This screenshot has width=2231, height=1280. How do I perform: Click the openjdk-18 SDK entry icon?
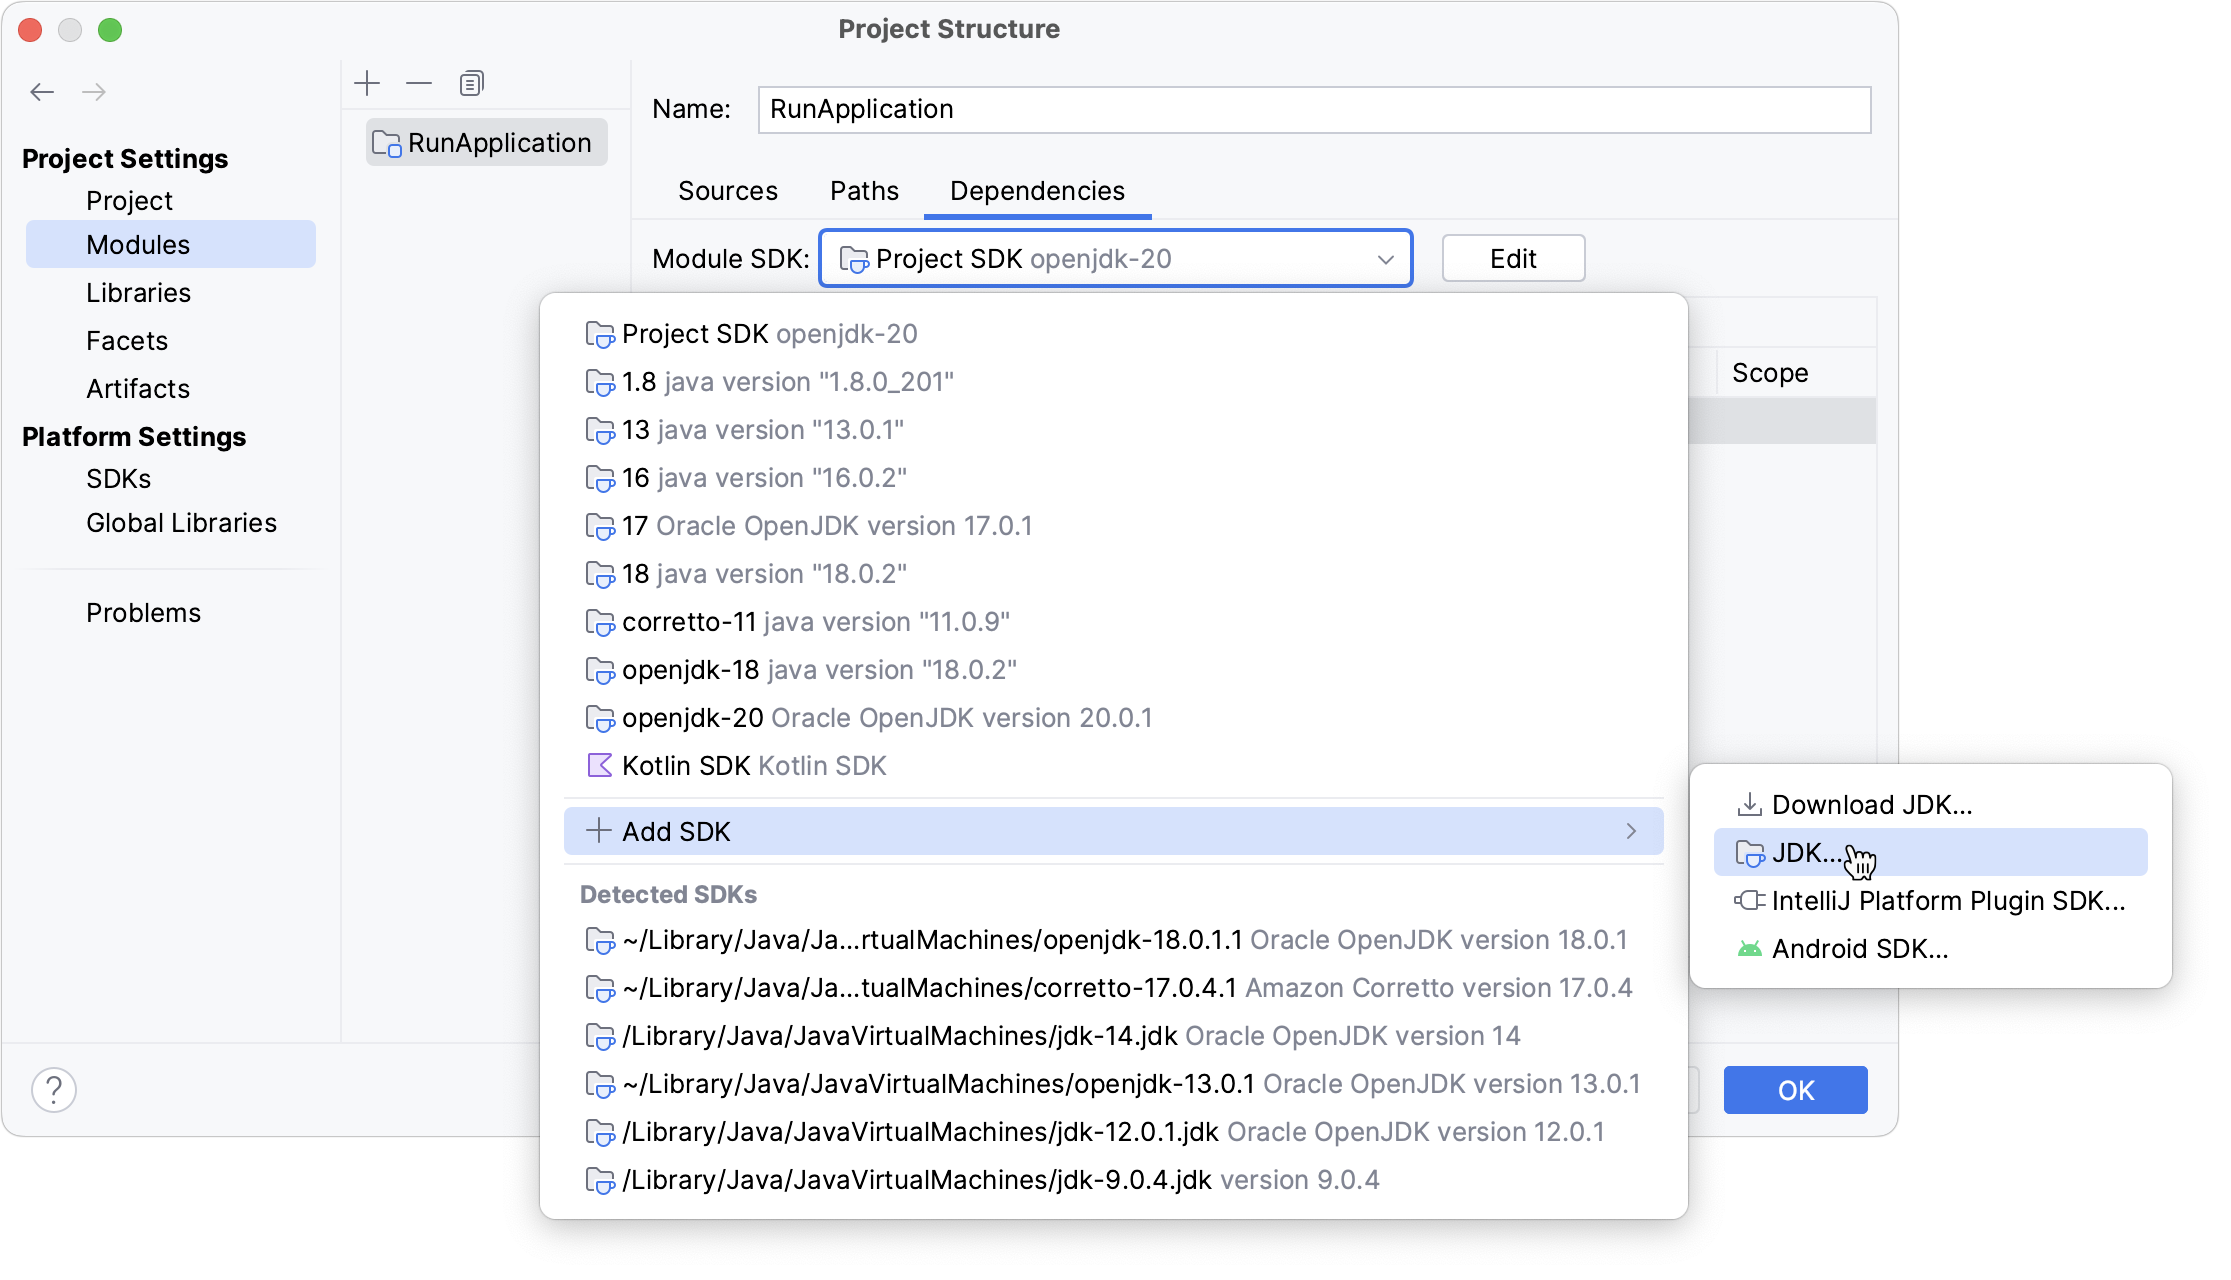click(x=601, y=668)
